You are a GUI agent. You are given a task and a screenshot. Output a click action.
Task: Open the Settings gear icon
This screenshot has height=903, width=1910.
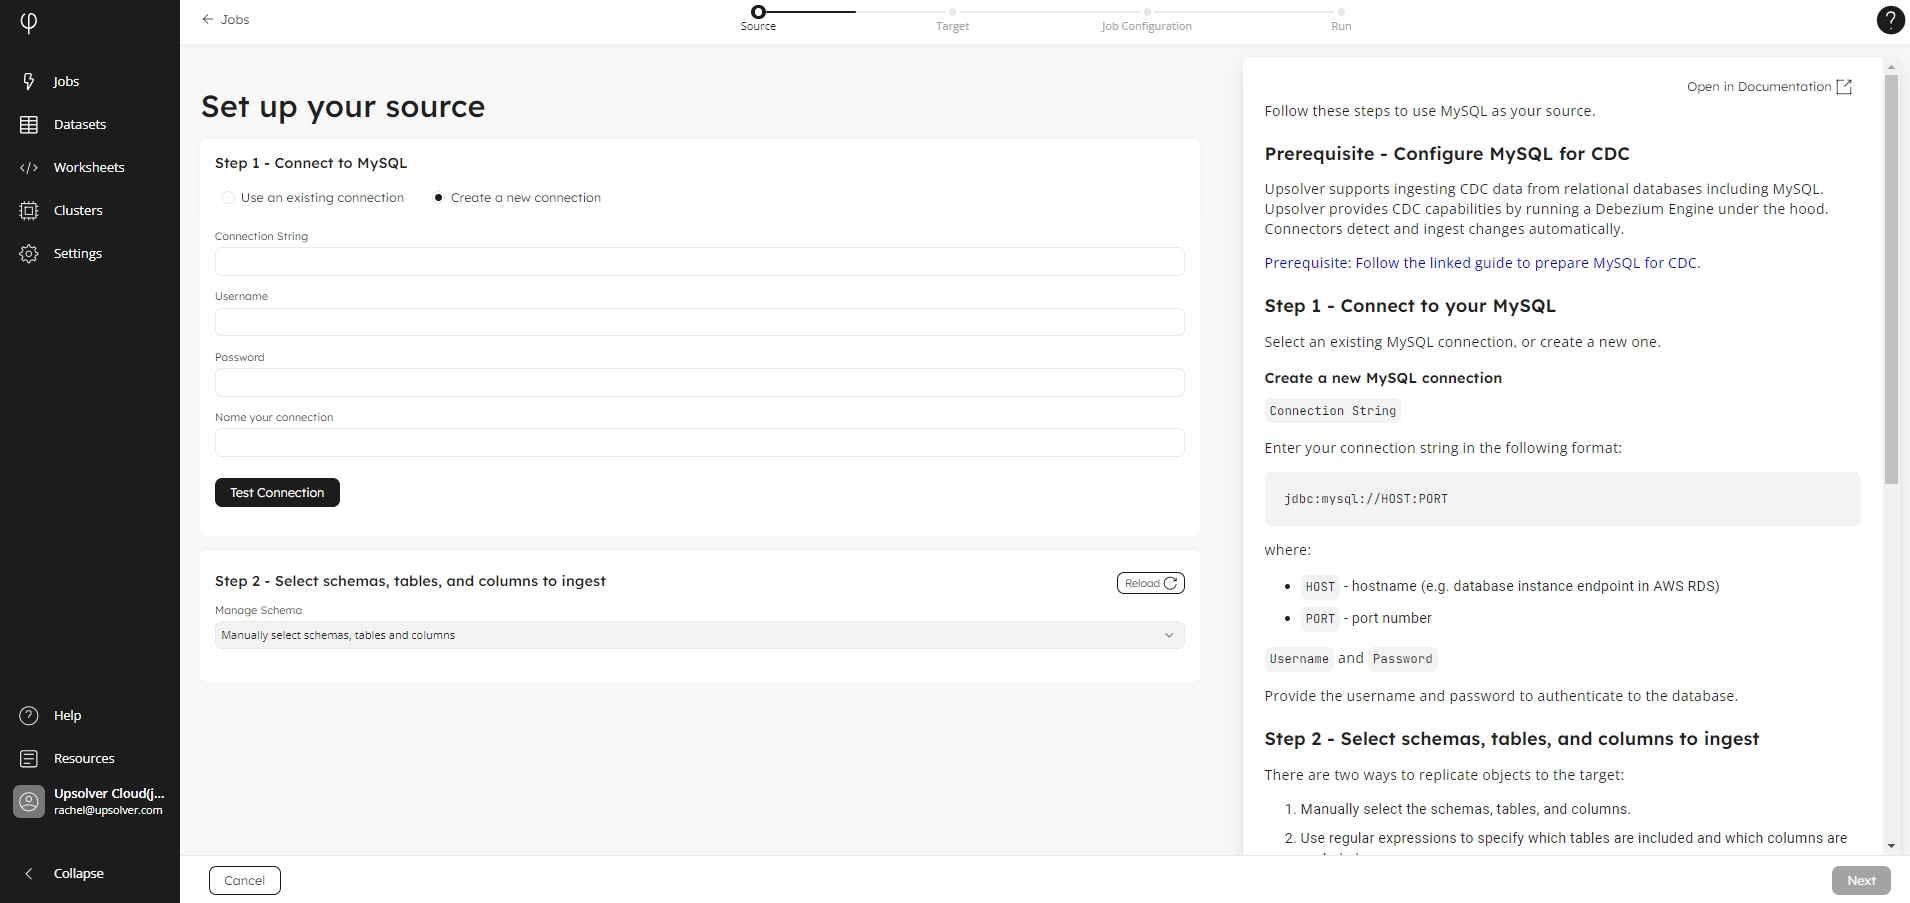[x=29, y=254]
